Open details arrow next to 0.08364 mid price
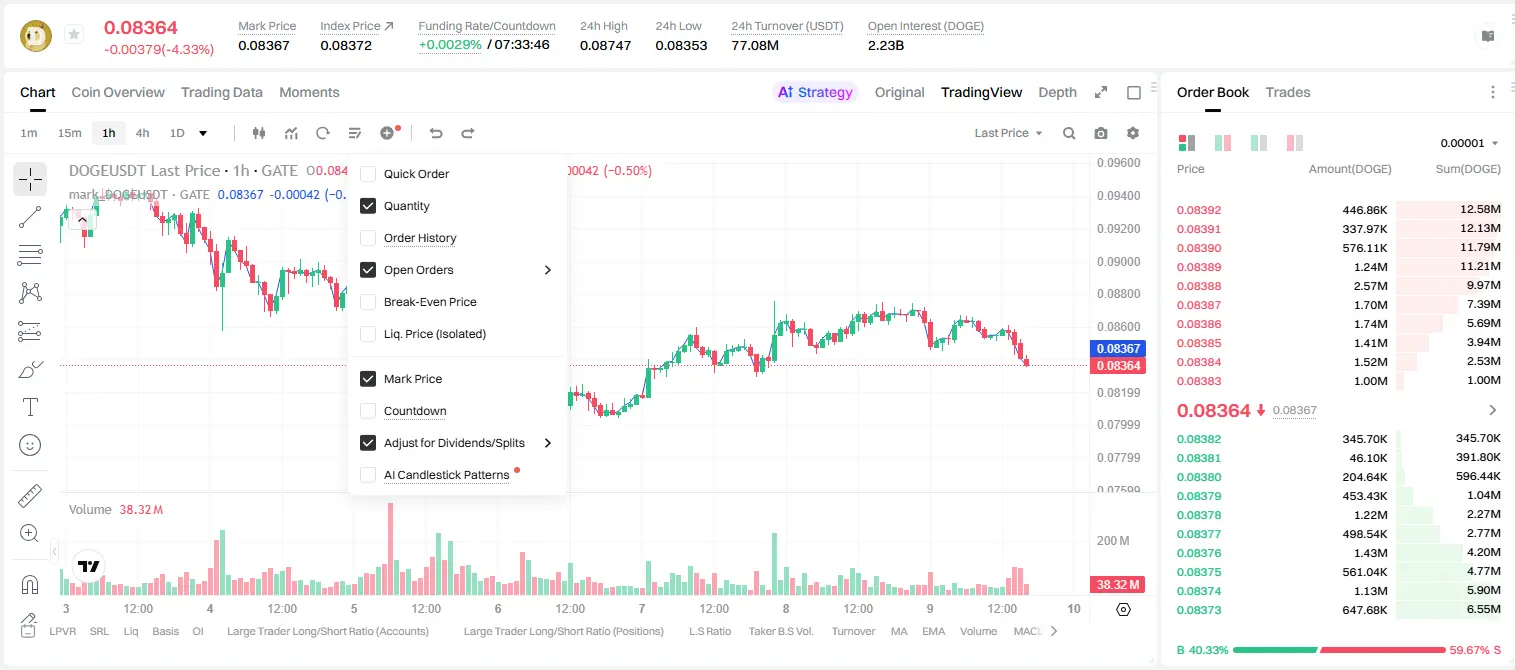 click(1493, 410)
